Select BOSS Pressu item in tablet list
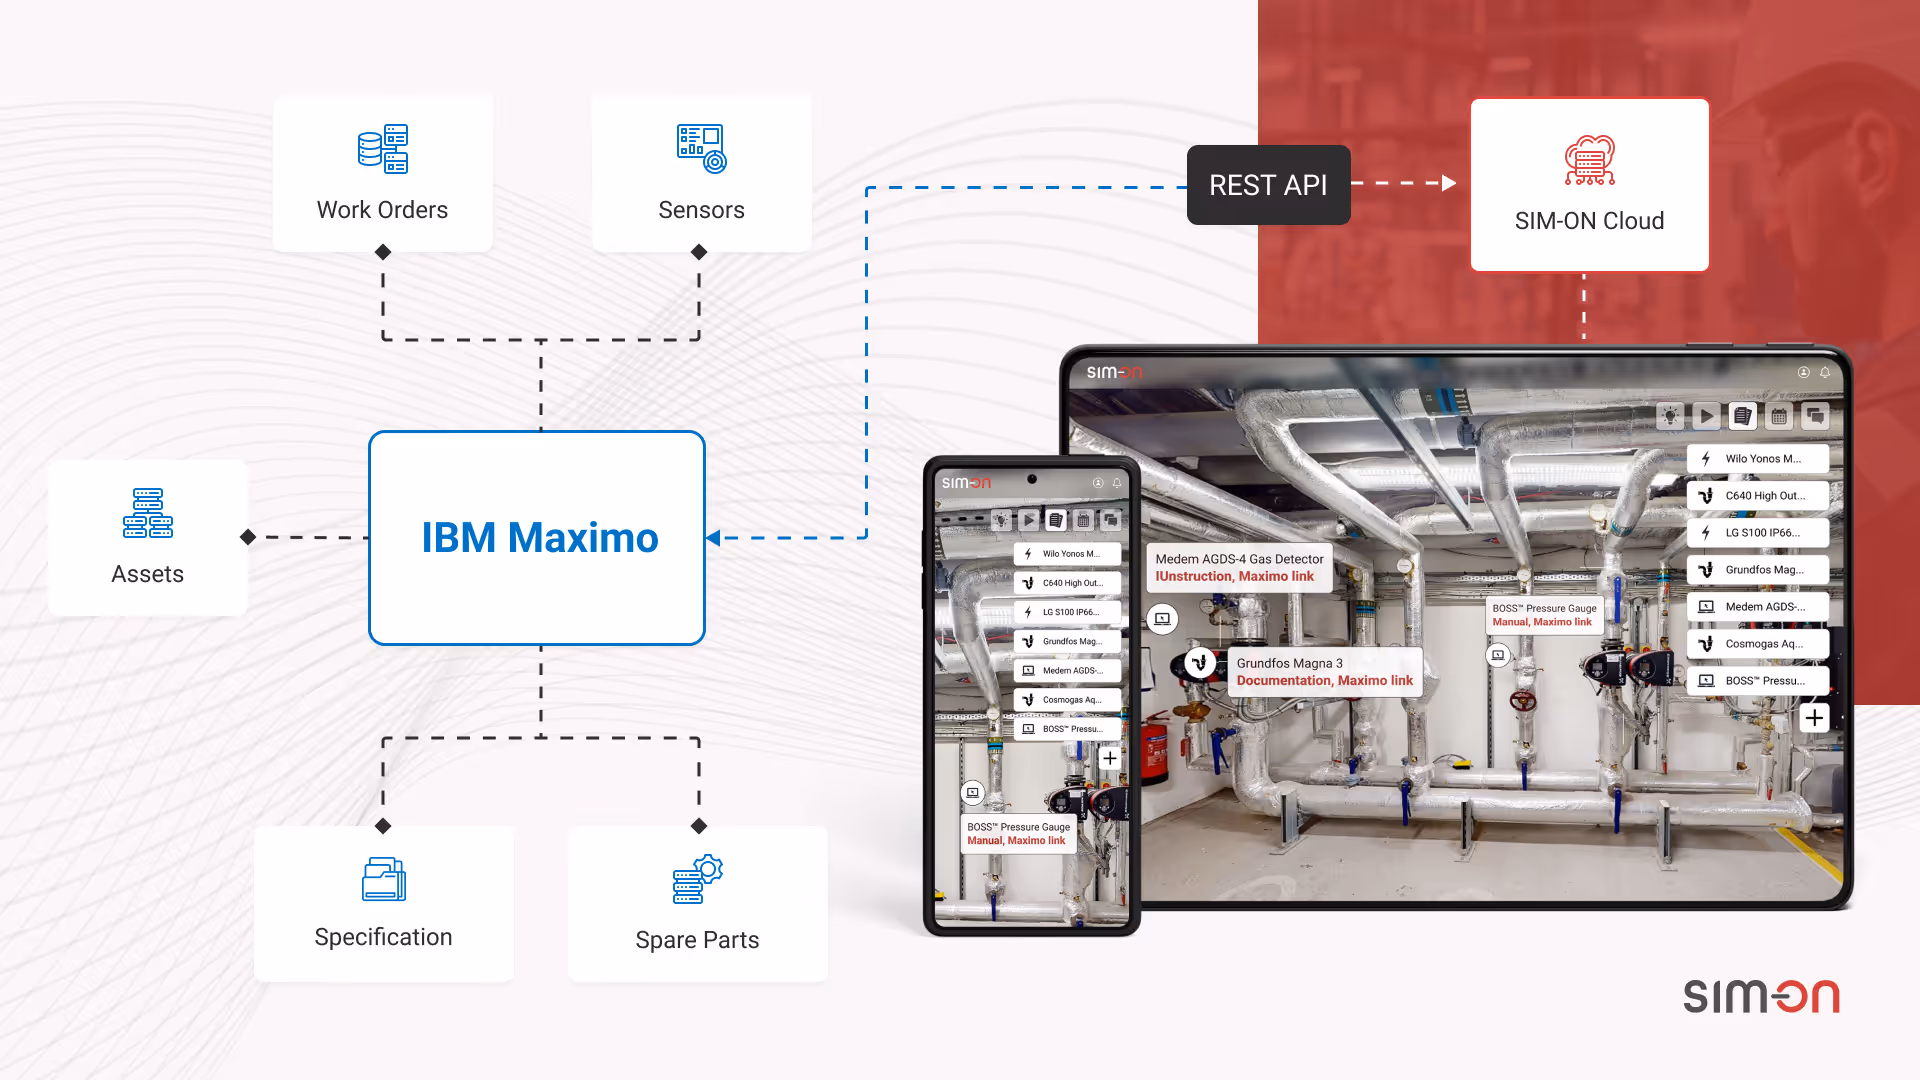Image resolution: width=1920 pixels, height=1080 pixels. (1758, 681)
